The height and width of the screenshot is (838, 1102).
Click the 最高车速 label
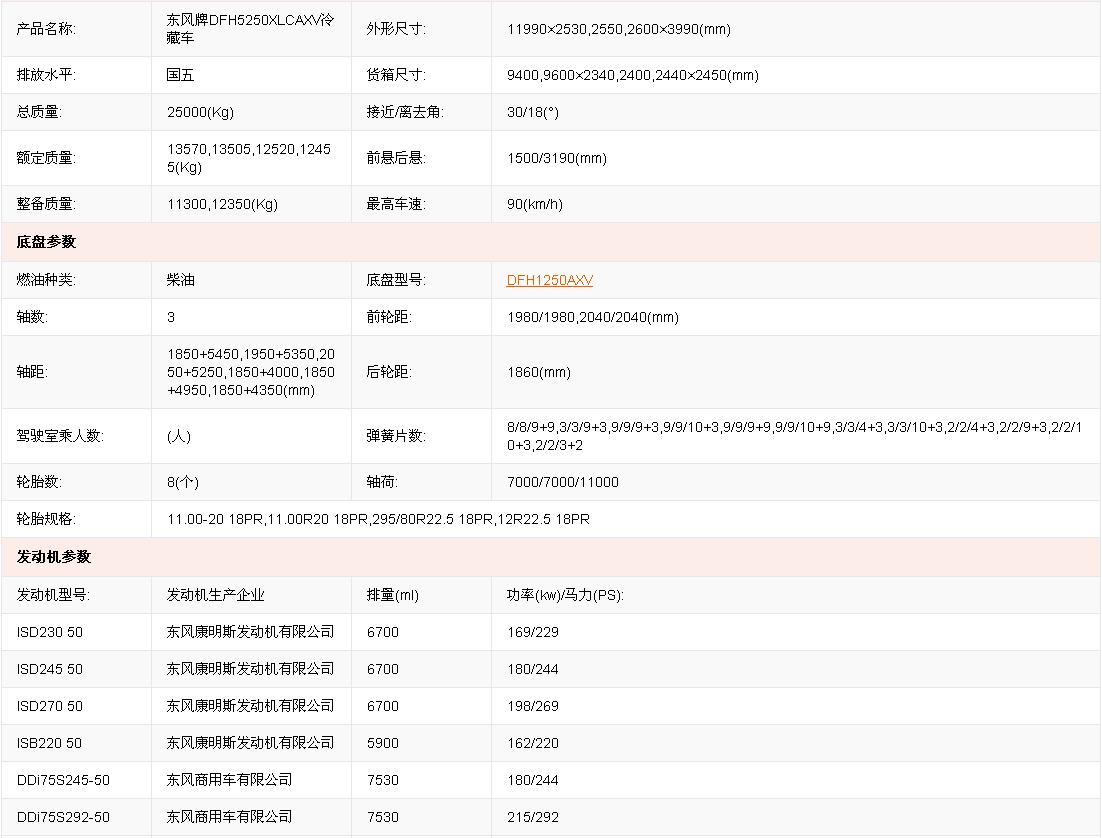coord(396,204)
